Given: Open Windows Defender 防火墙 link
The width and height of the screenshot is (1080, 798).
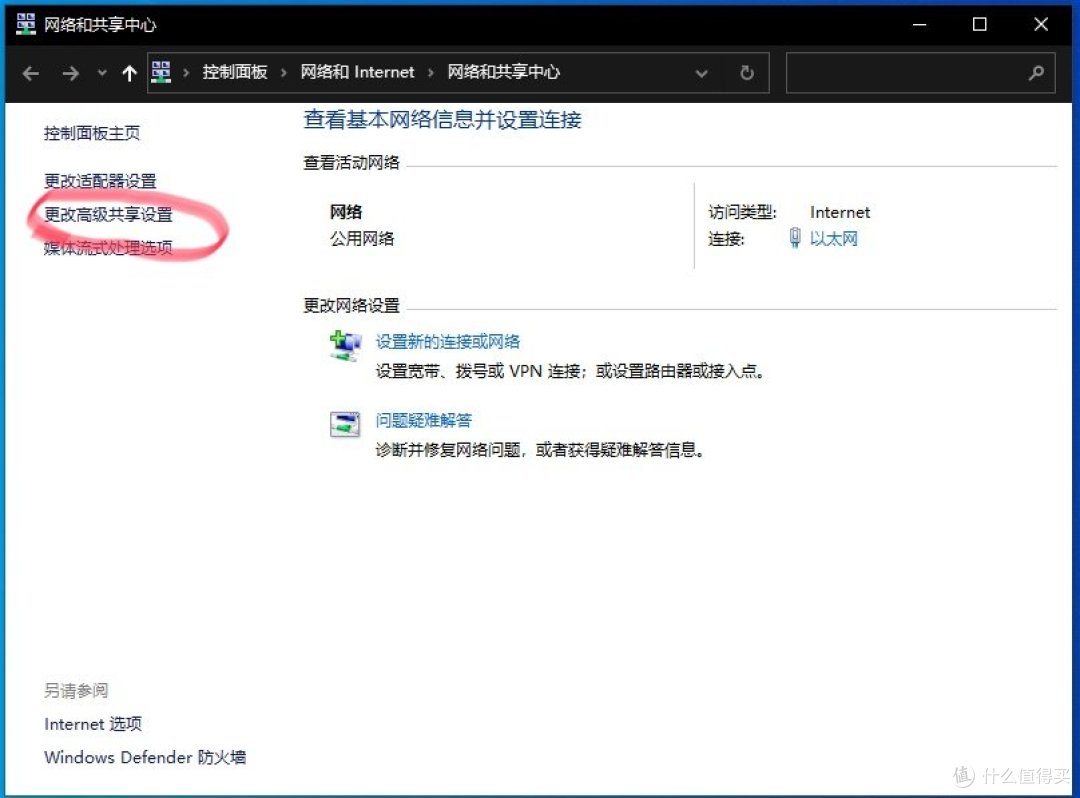Looking at the screenshot, I should (x=145, y=757).
